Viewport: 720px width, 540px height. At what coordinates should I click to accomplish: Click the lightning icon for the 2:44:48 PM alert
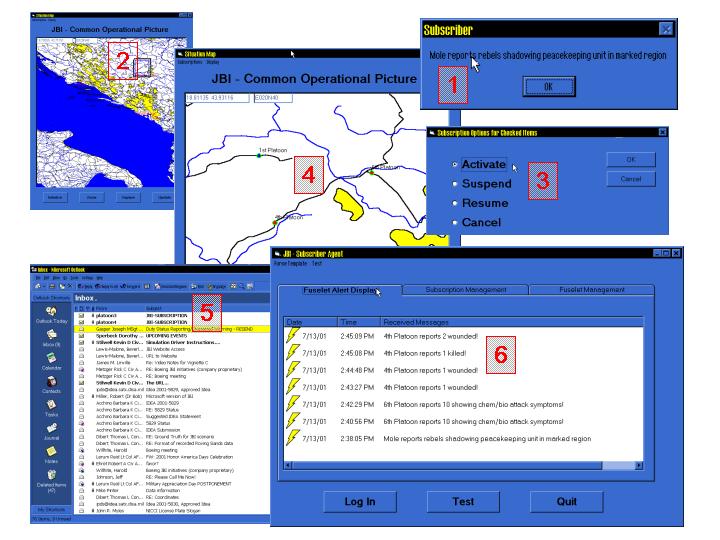click(x=293, y=369)
